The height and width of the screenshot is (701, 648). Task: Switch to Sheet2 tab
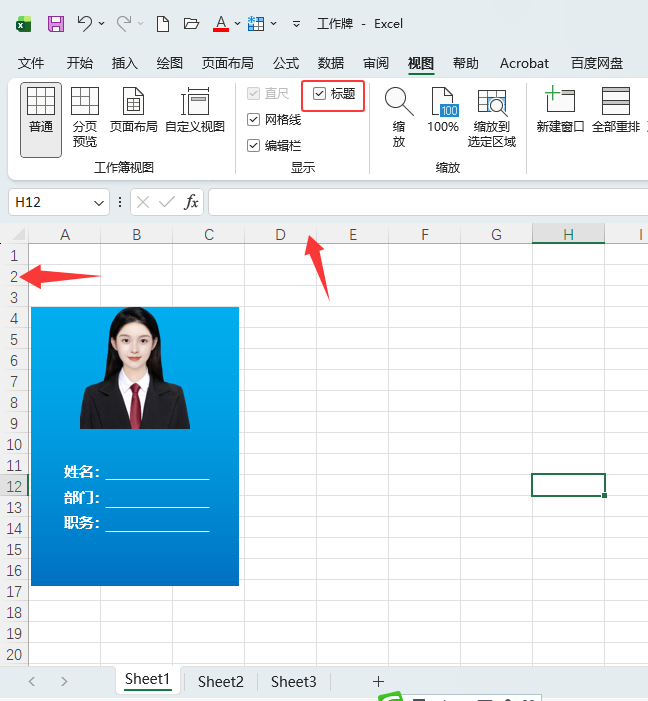[x=221, y=681]
